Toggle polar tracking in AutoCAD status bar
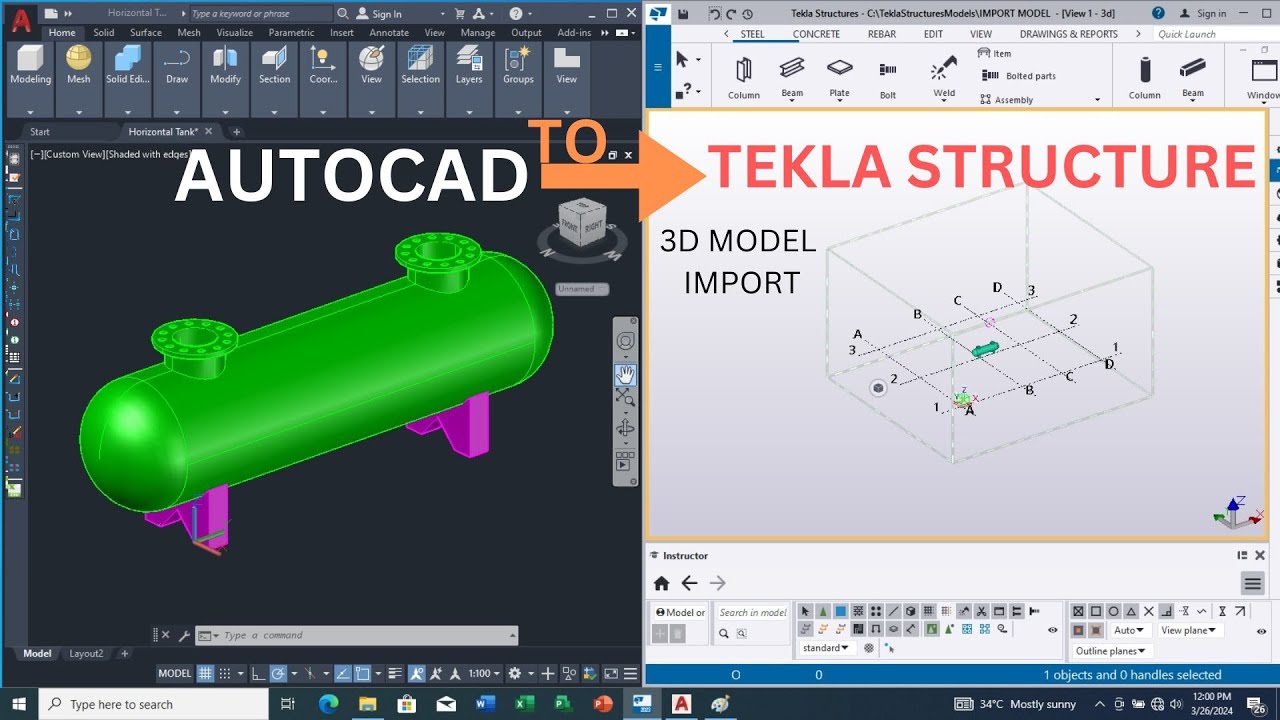The image size is (1280, 720). click(x=280, y=673)
